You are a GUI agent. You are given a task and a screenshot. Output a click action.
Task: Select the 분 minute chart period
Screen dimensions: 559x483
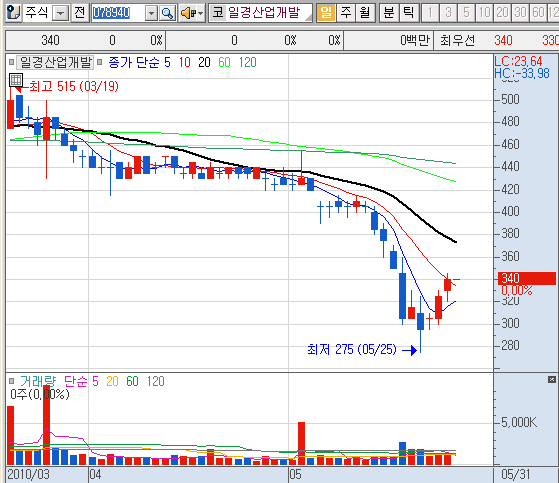[389, 13]
